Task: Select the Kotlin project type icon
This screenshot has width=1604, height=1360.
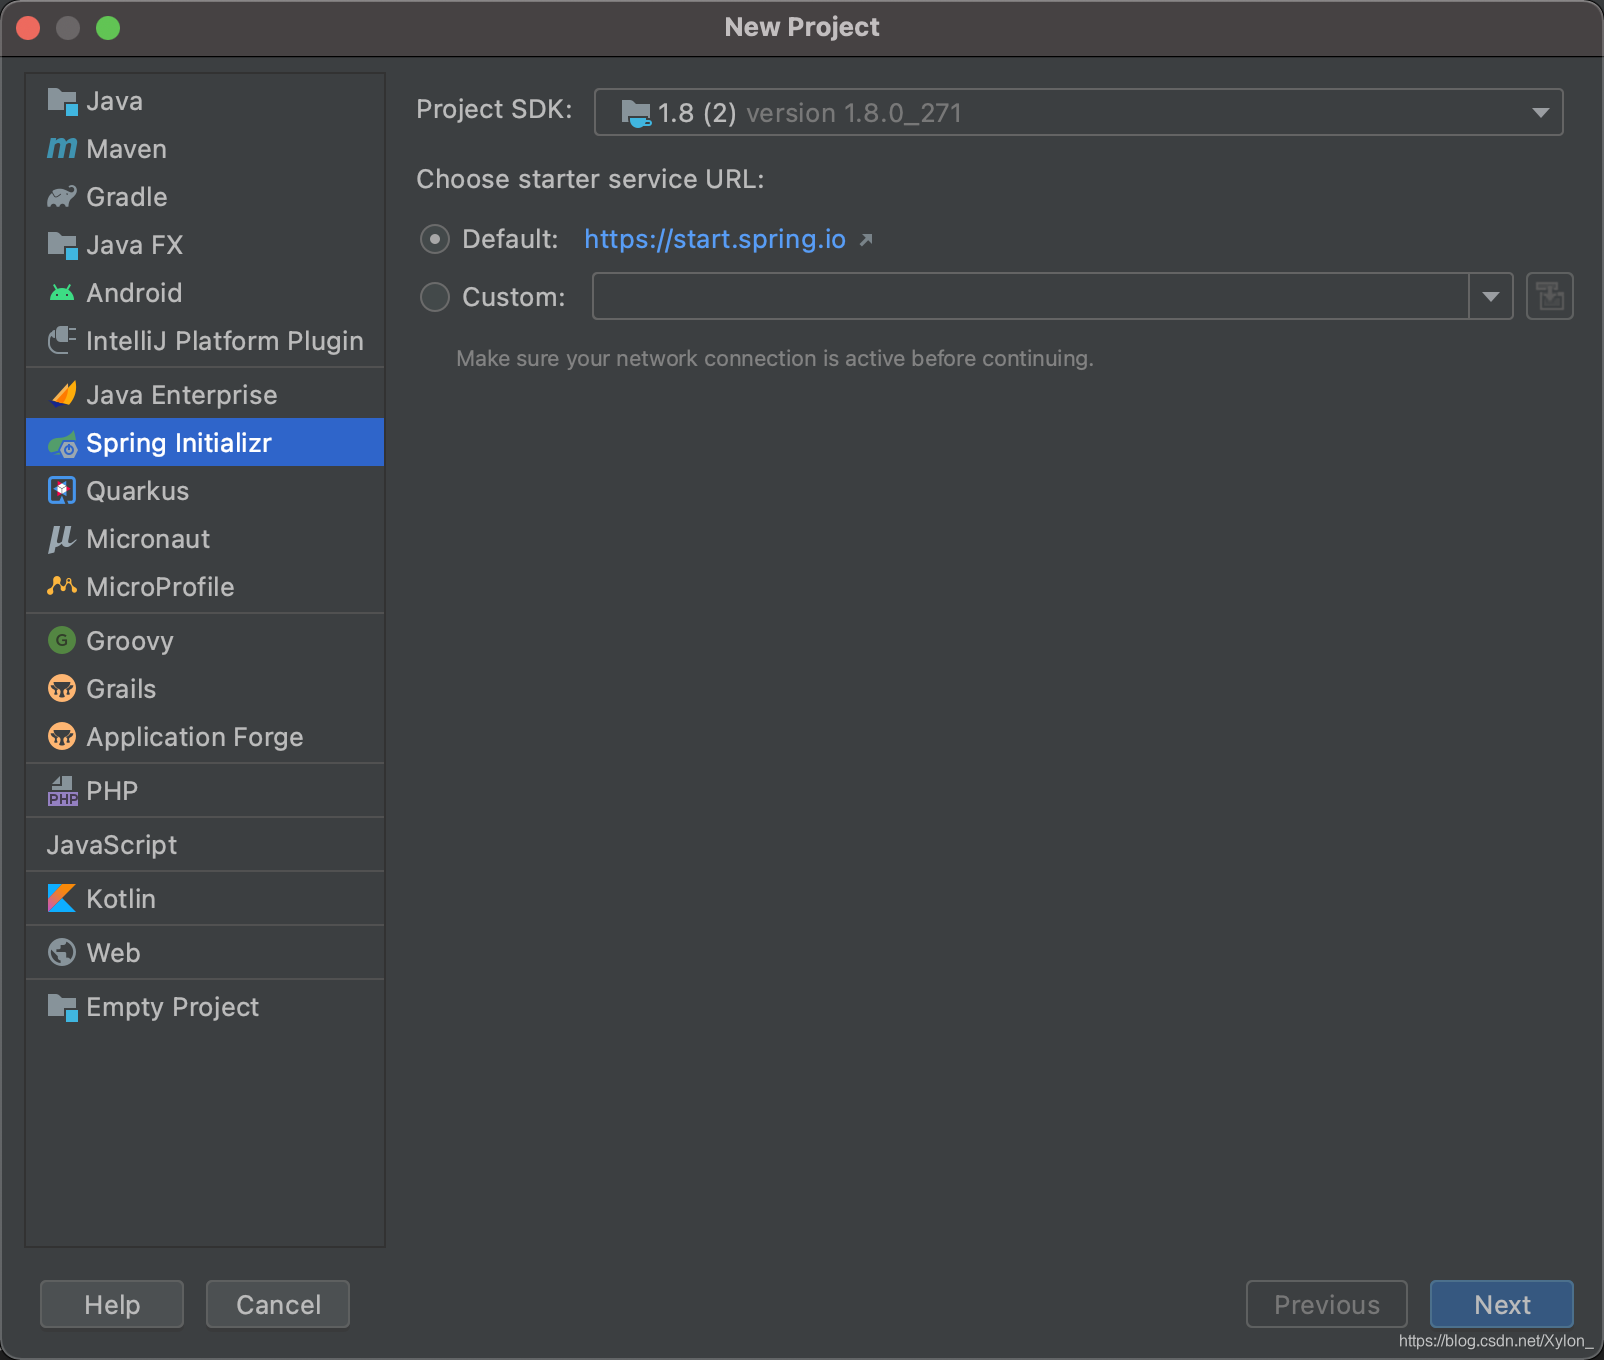Action: click(61, 898)
